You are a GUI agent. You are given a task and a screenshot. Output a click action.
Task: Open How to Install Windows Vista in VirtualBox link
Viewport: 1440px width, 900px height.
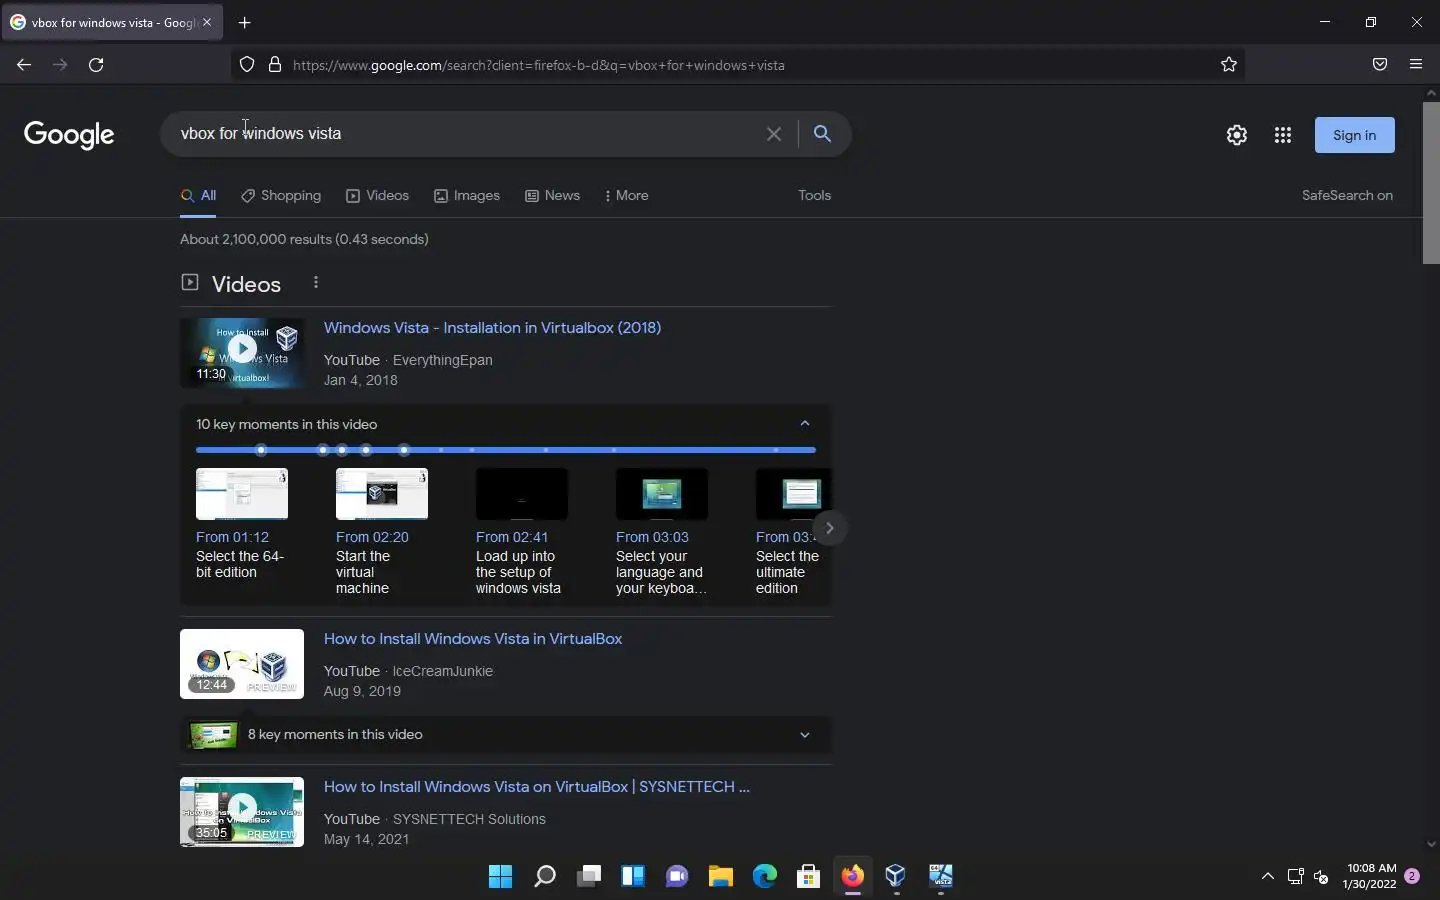pos(473,639)
